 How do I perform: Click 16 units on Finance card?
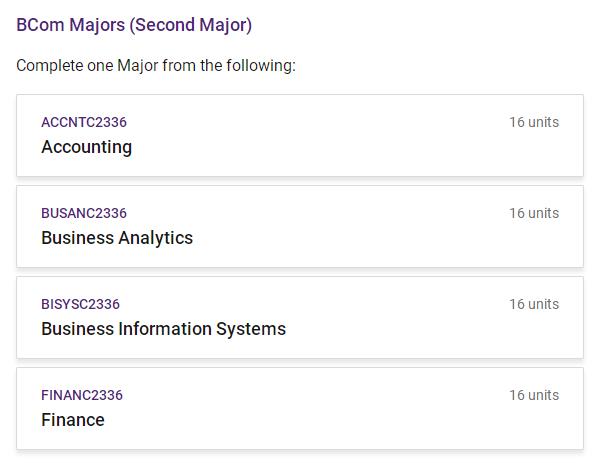534,395
